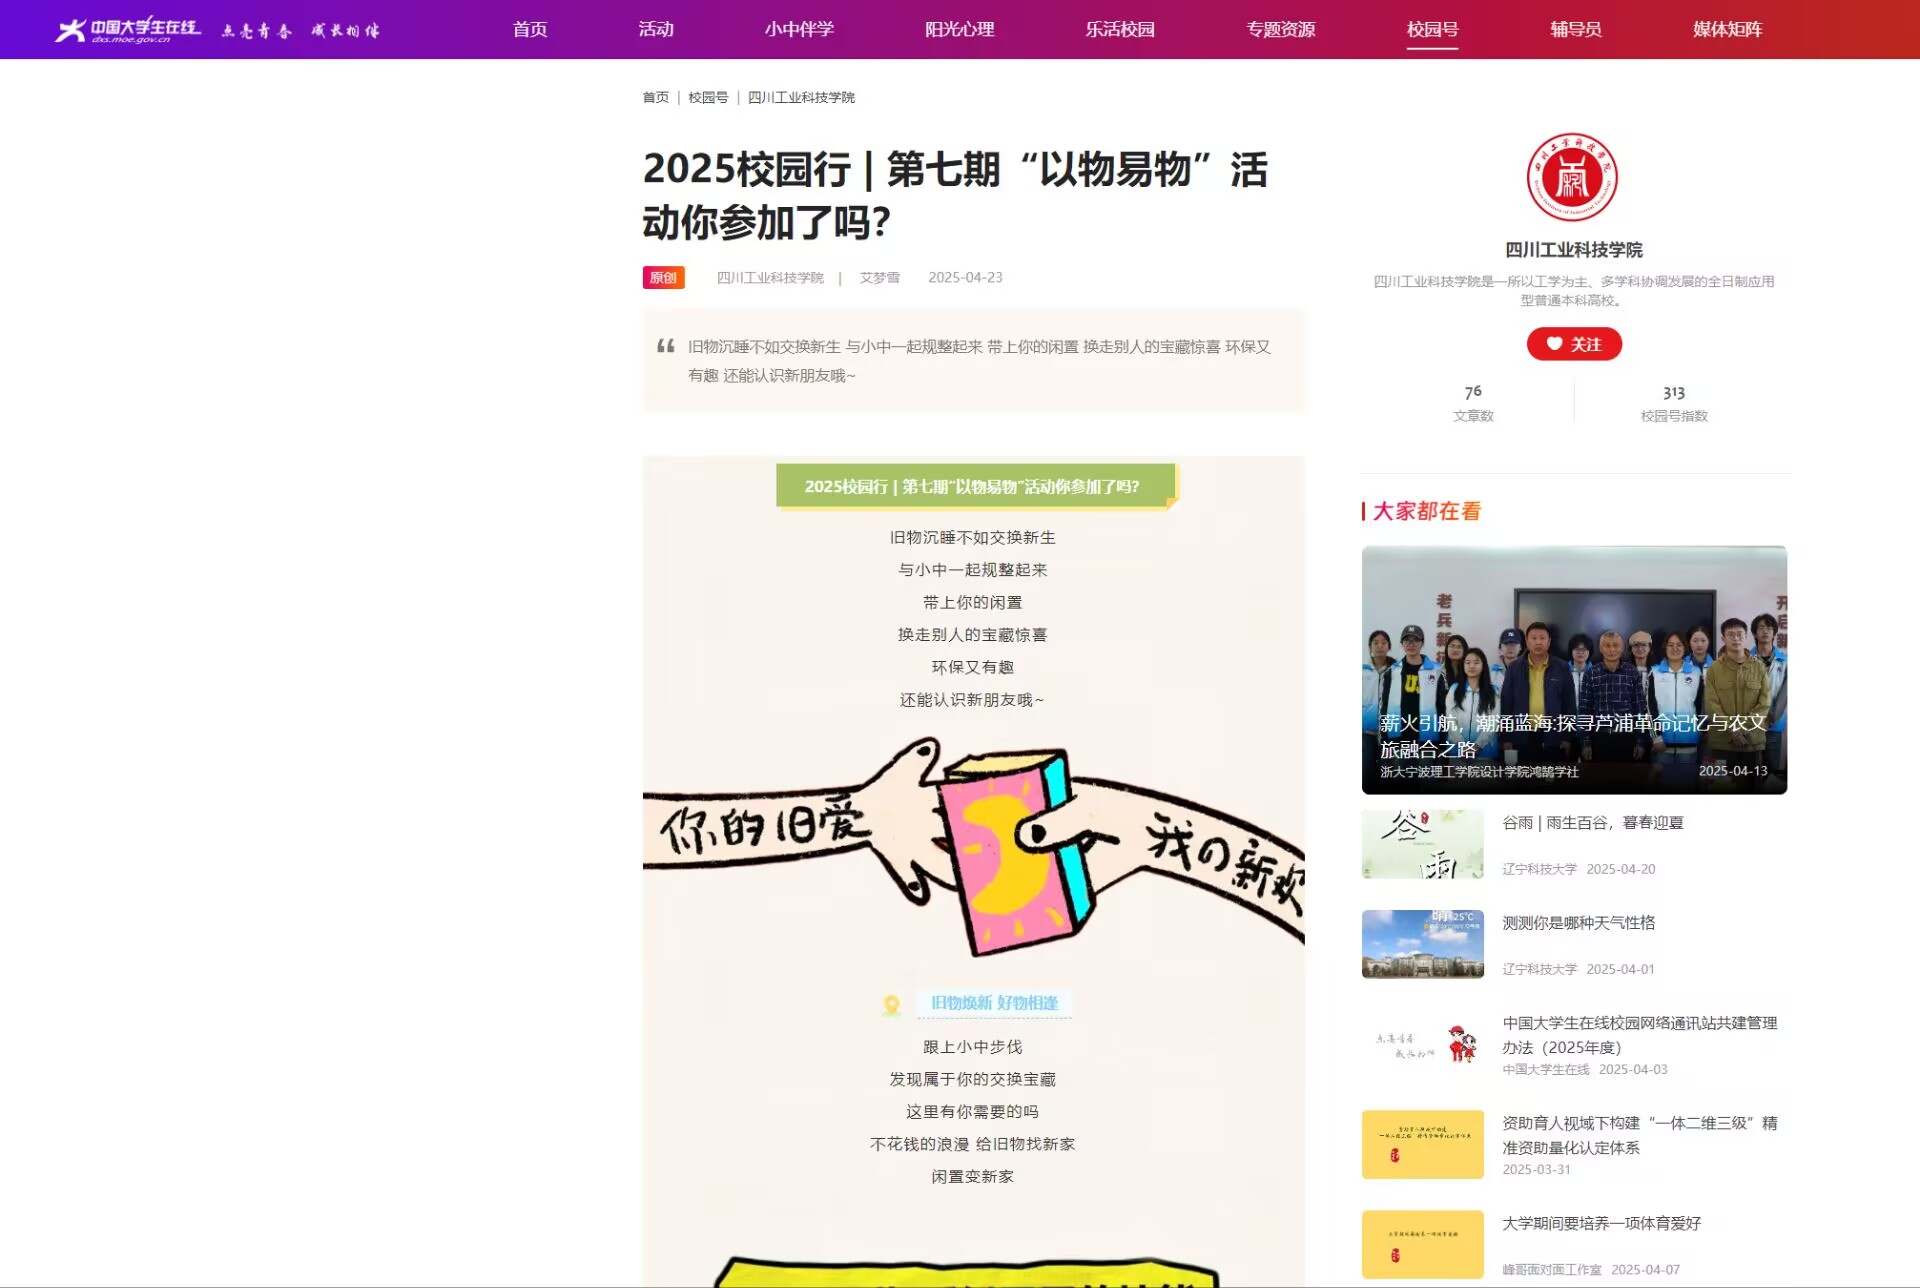Open the 首页 navigation menu item
Image resolution: width=1920 pixels, height=1288 pixels.
[530, 29]
